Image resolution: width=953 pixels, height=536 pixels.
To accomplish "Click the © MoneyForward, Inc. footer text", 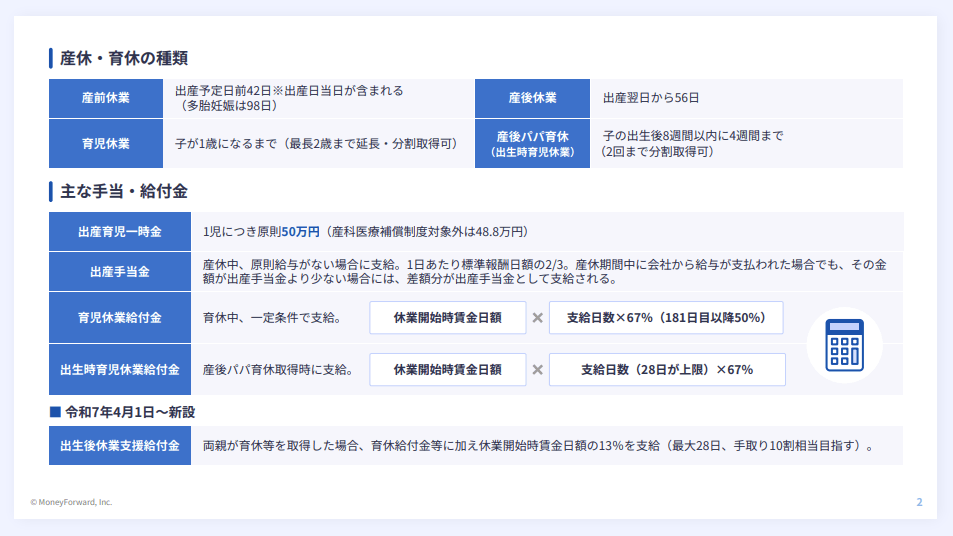I will click(x=71, y=502).
